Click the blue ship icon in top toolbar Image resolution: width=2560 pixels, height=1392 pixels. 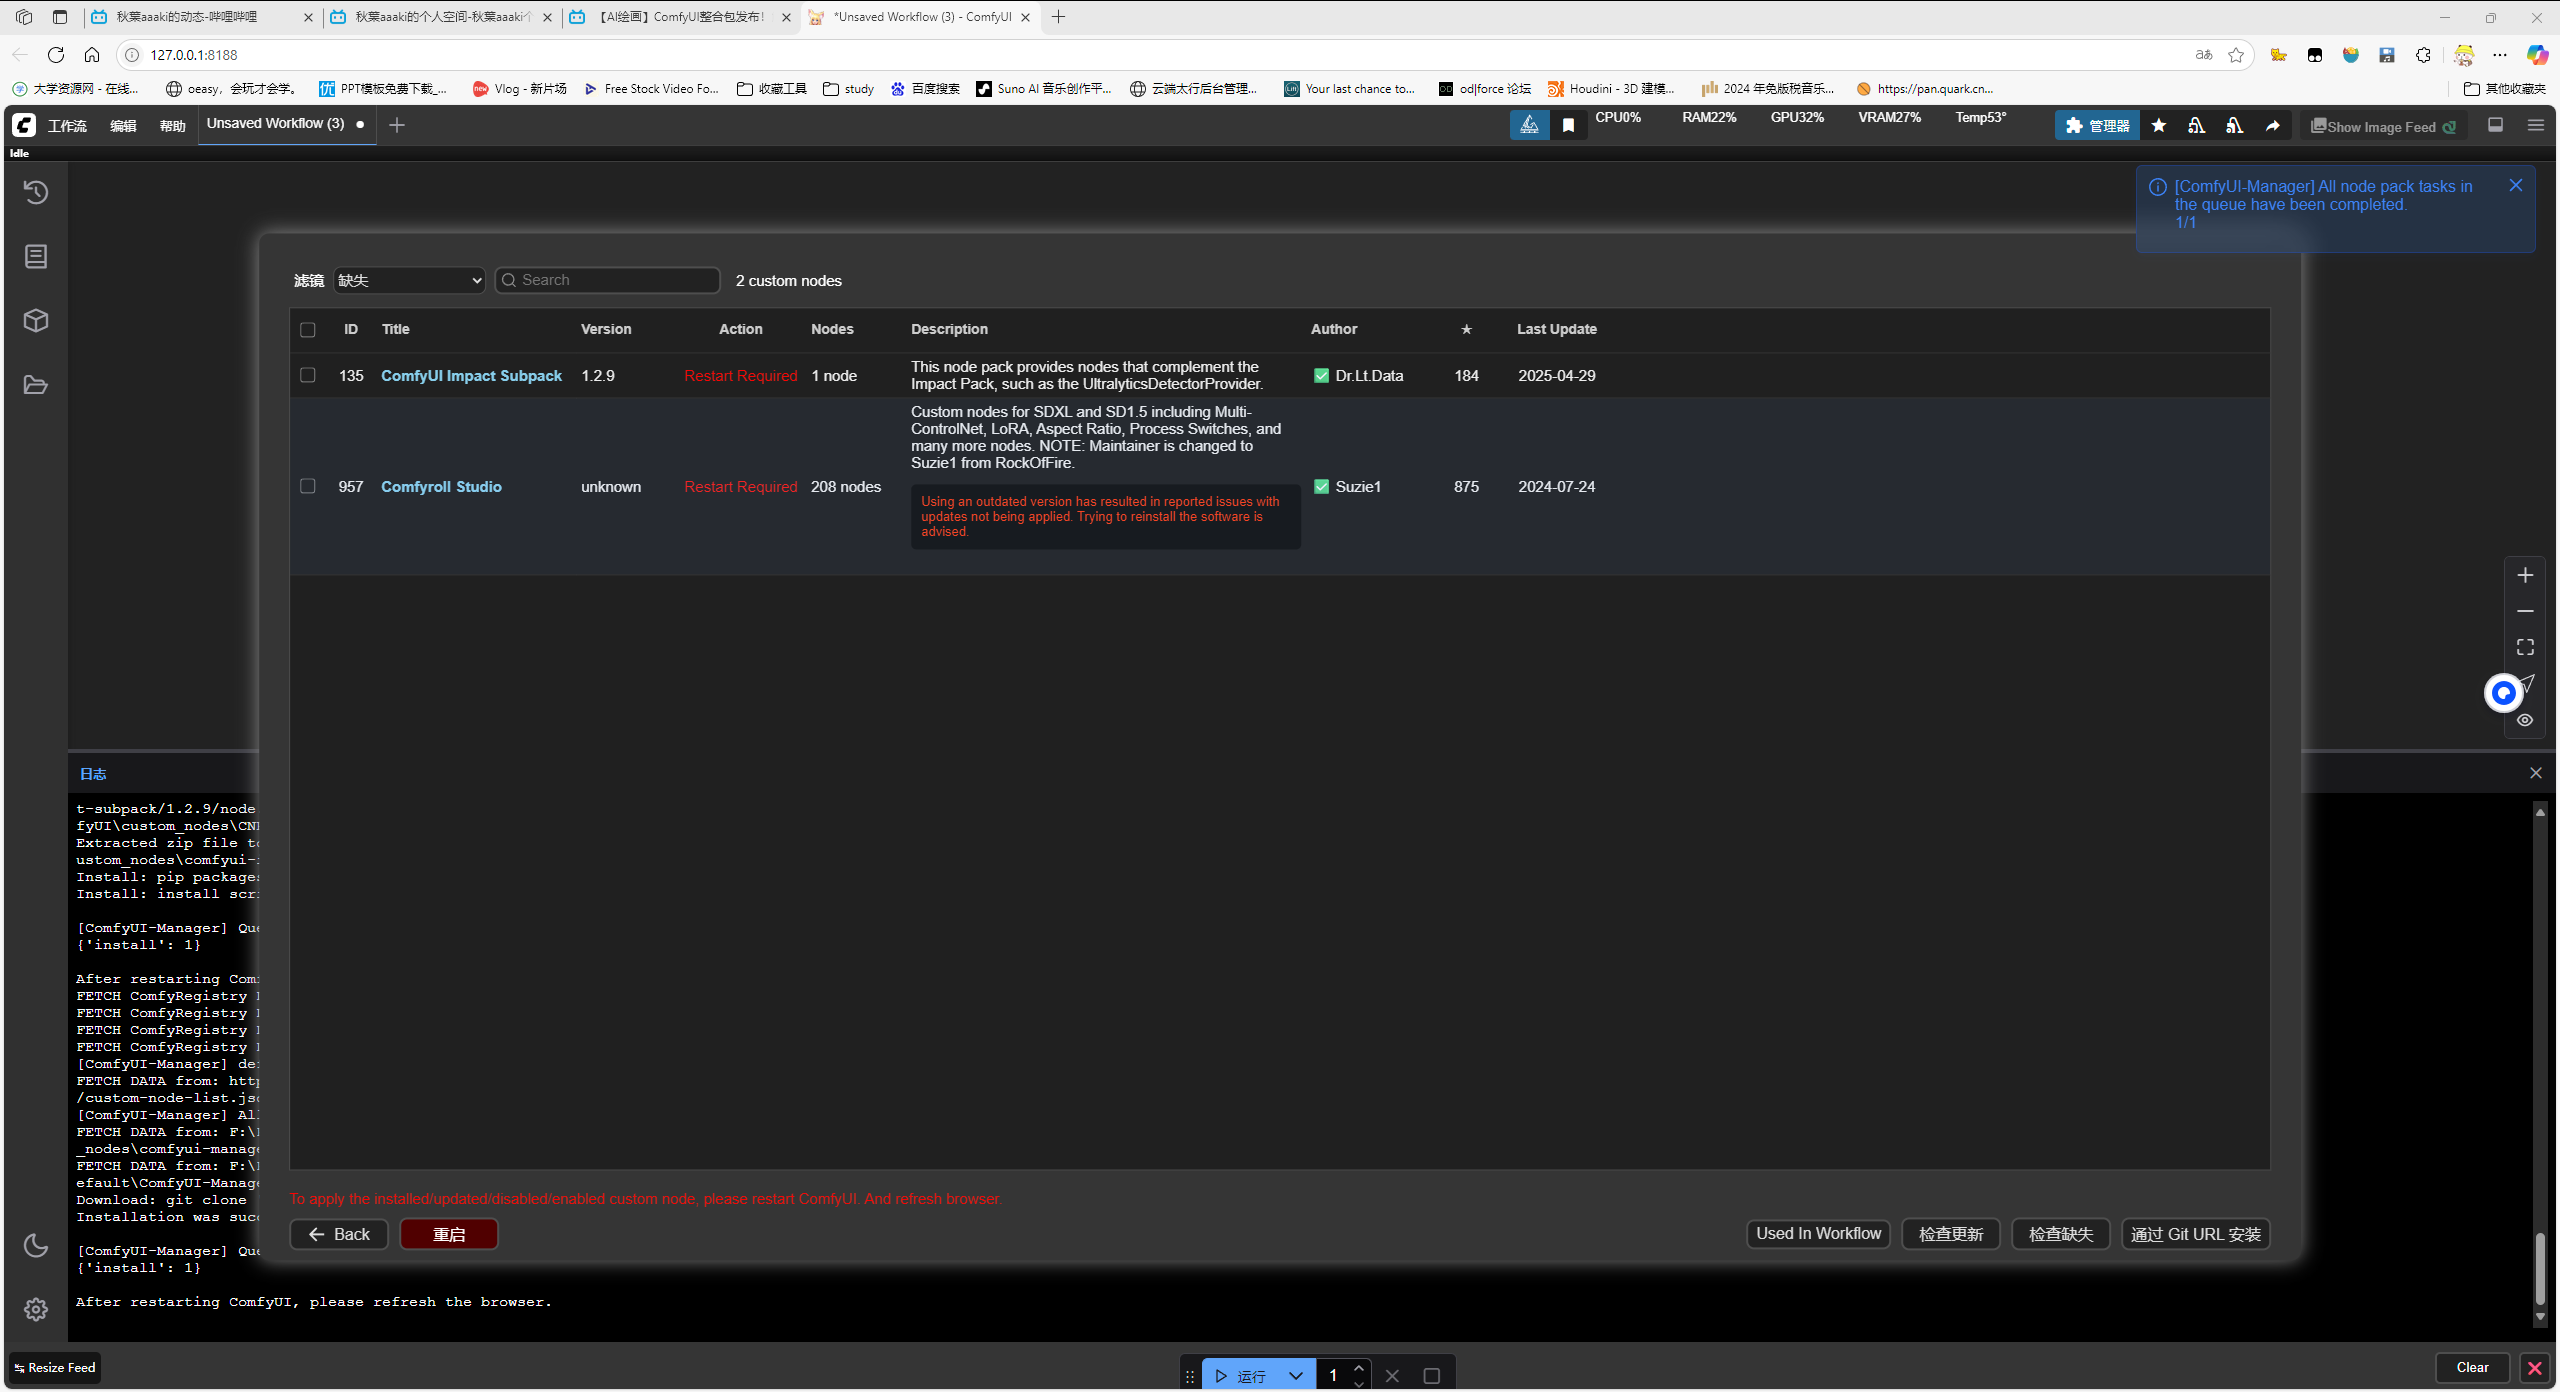pos(1529,125)
